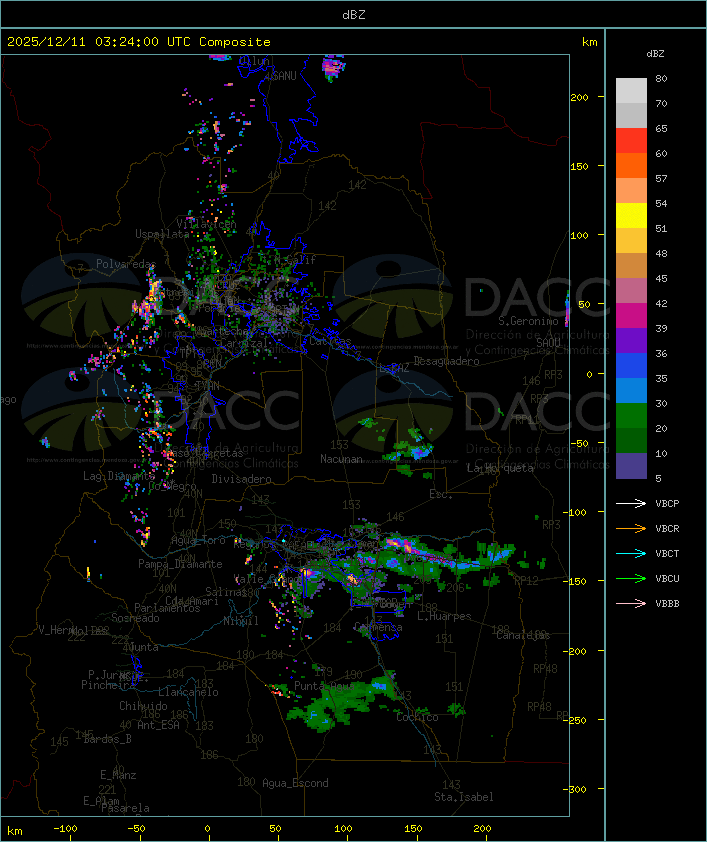707x842 pixels.
Task: Click the 150 tick on the horizontal axis
Action: tap(413, 829)
